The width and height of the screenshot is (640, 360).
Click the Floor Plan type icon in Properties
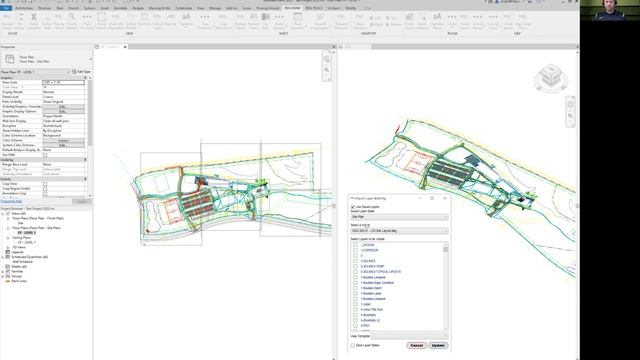(10, 59)
